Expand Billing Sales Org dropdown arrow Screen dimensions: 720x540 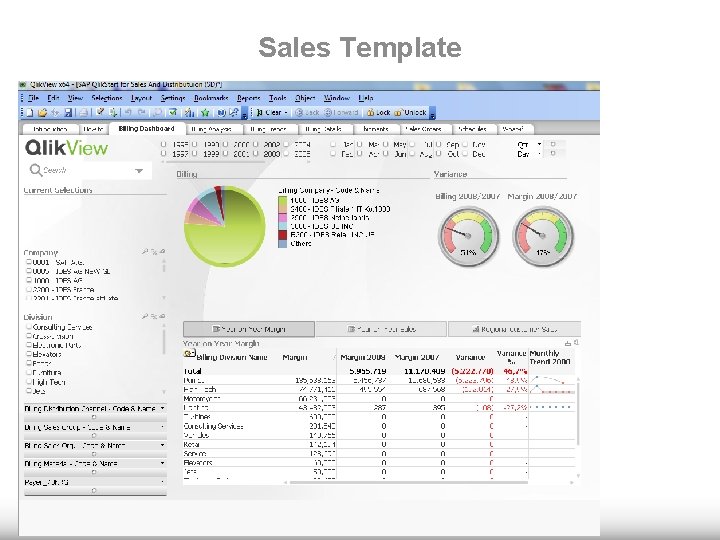coord(162,445)
